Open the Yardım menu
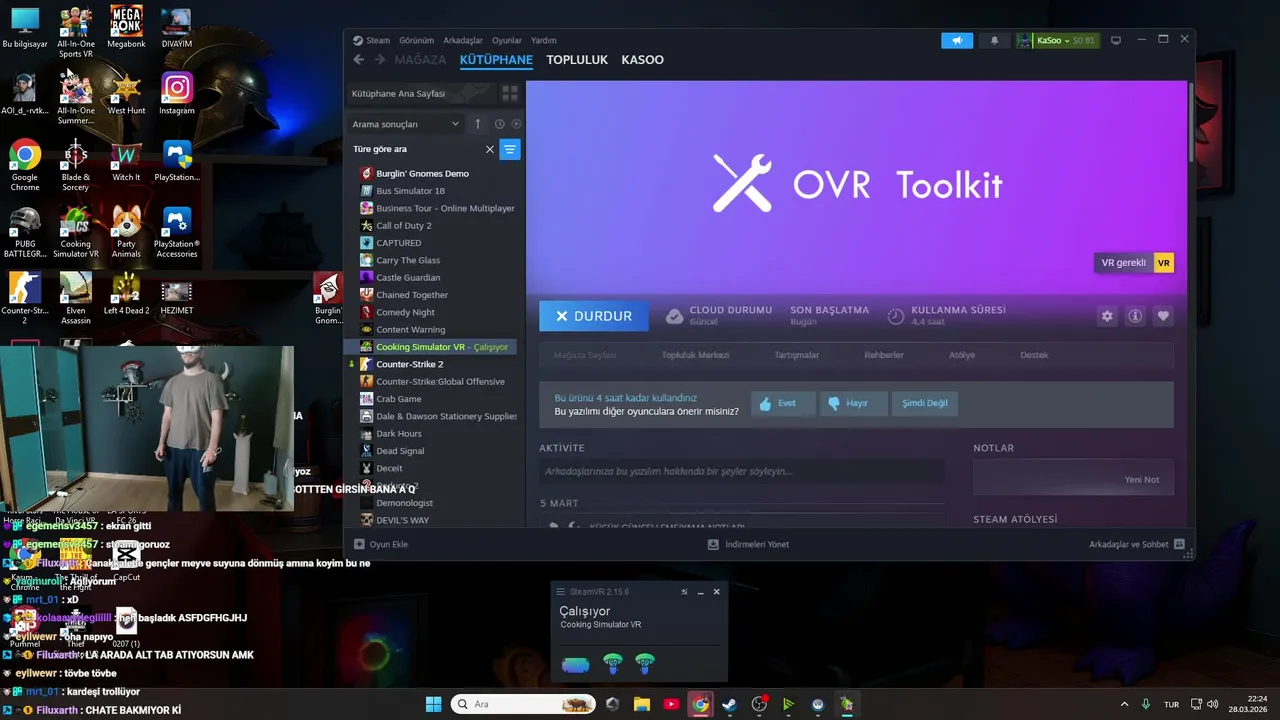Viewport: 1280px width, 720px height. [x=543, y=40]
